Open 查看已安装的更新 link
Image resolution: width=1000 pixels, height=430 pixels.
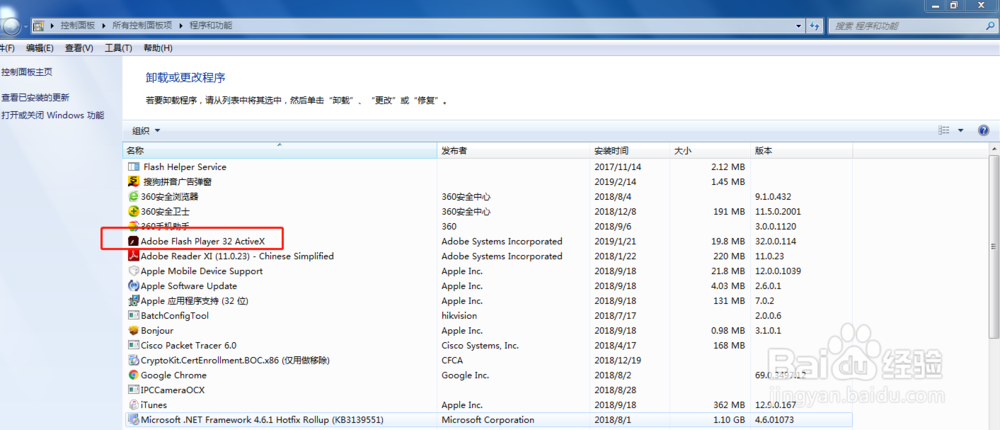(35, 98)
